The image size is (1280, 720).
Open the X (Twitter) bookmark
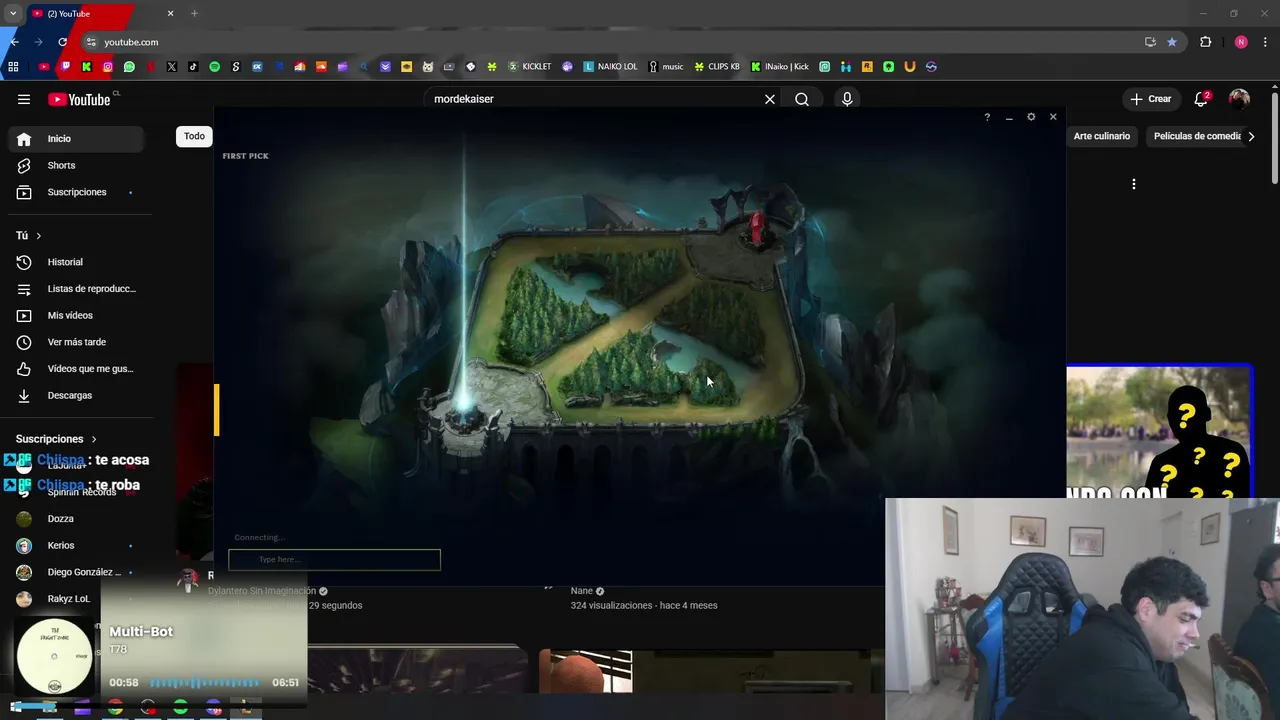coord(172,67)
